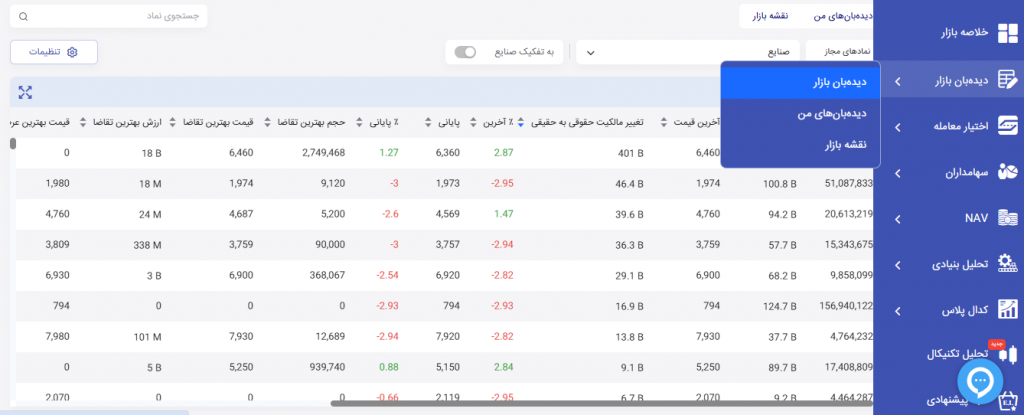Switch to the نقشه بازار top tab
The width and height of the screenshot is (1024, 415).
point(771,17)
